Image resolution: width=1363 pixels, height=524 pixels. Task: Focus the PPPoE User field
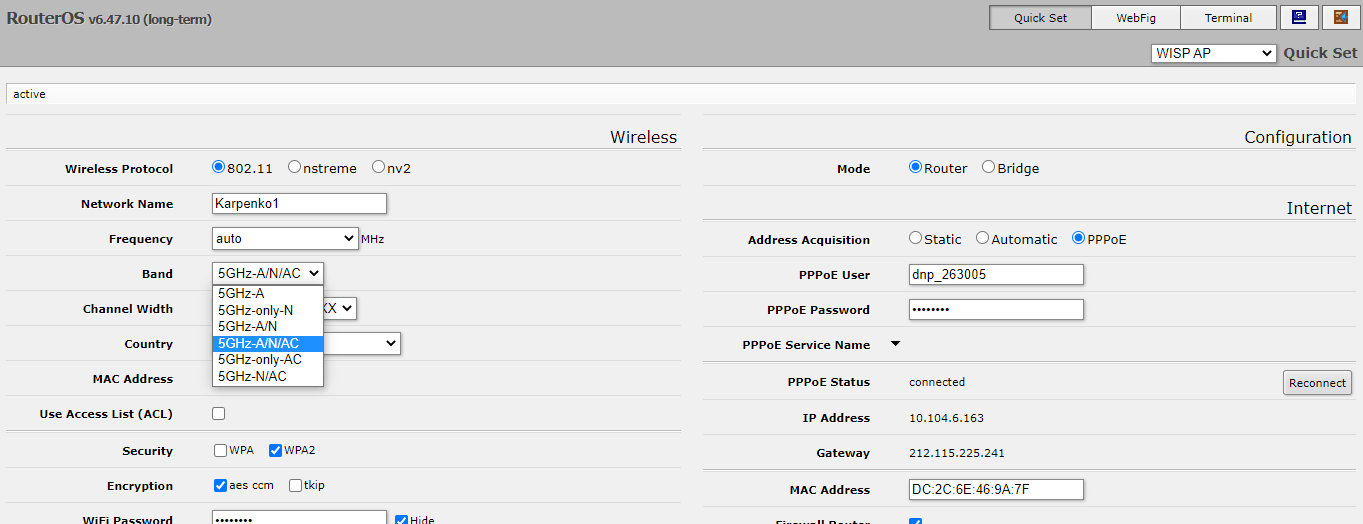click(995, 275)
